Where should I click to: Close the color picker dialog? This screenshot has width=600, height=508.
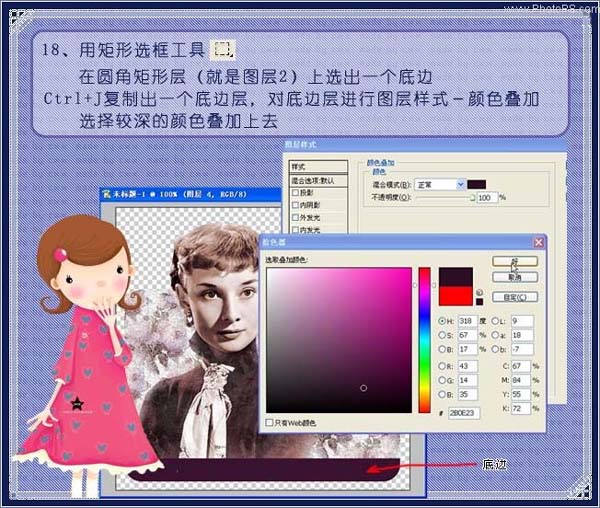click(538, 242)
